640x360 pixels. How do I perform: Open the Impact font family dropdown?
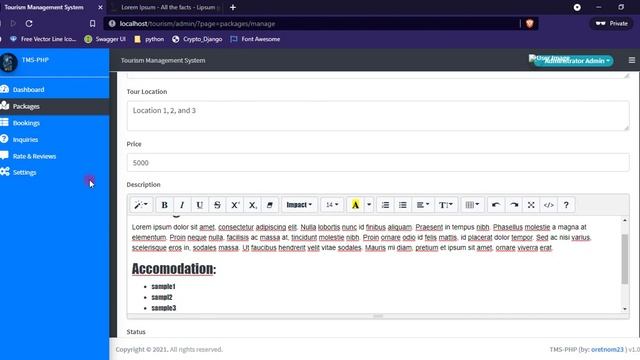click(299, 205)
